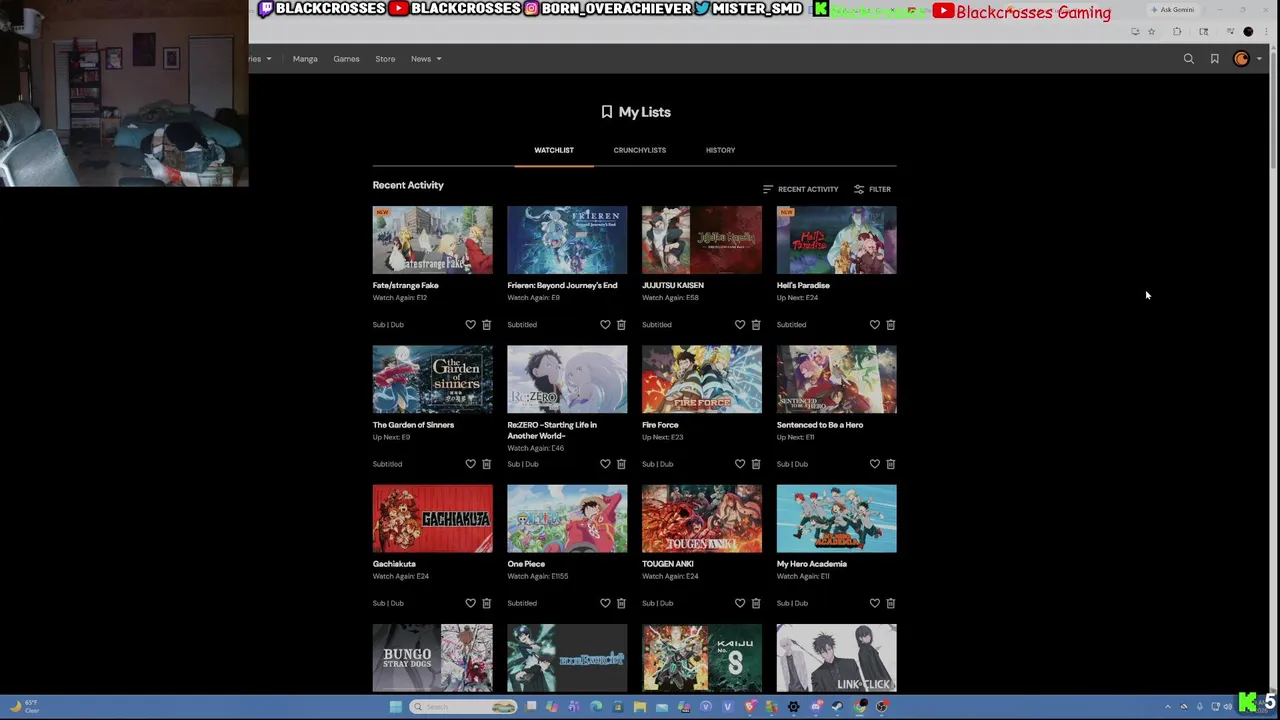Open the Windows Start button
Image resolution: width=1280 pixels, height=720 pixels.
point(396,707)
